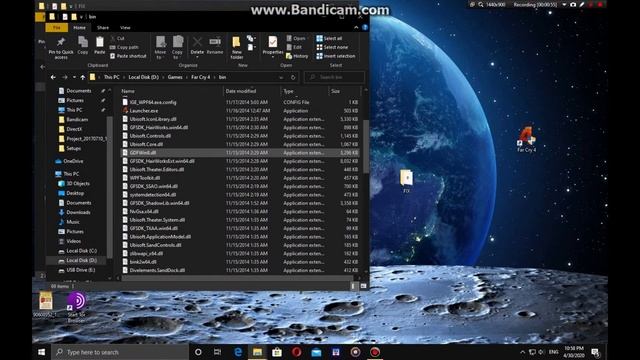The image size is (640, 360).
Task: Click Cut in the Clipboard group
Action: 117,38
